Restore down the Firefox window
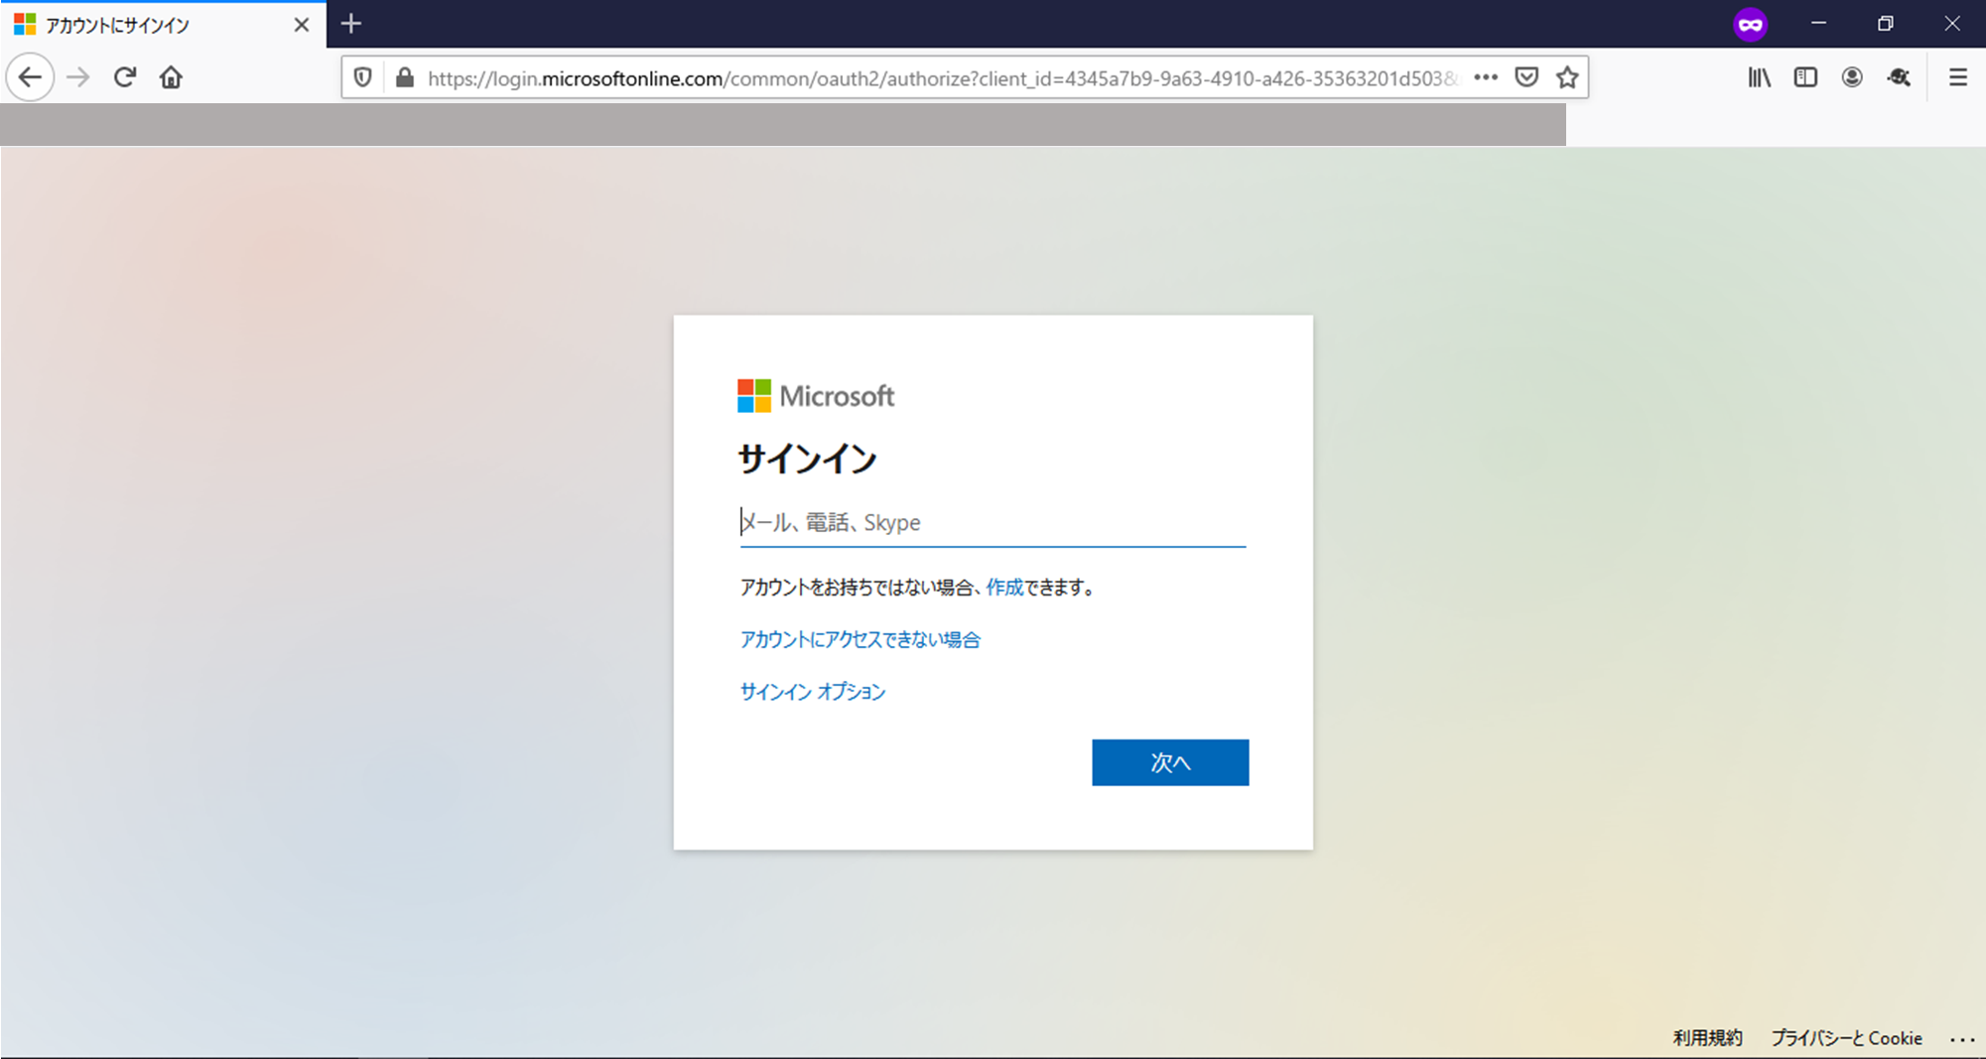1986x1059 pixels. (x=1885, y=24)
